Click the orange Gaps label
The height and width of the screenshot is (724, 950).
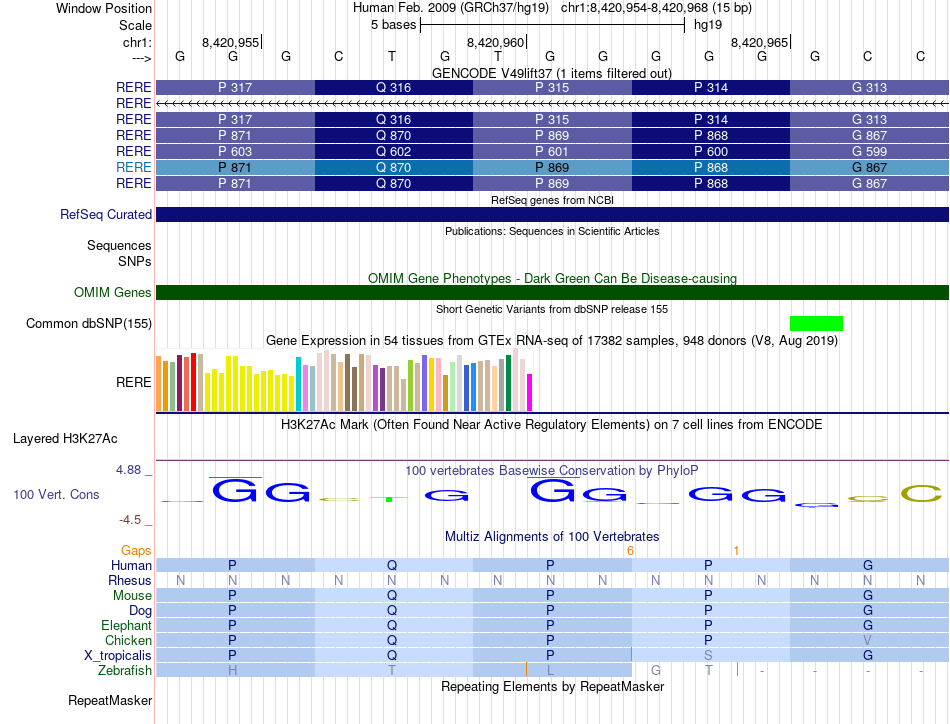[136, 550]
